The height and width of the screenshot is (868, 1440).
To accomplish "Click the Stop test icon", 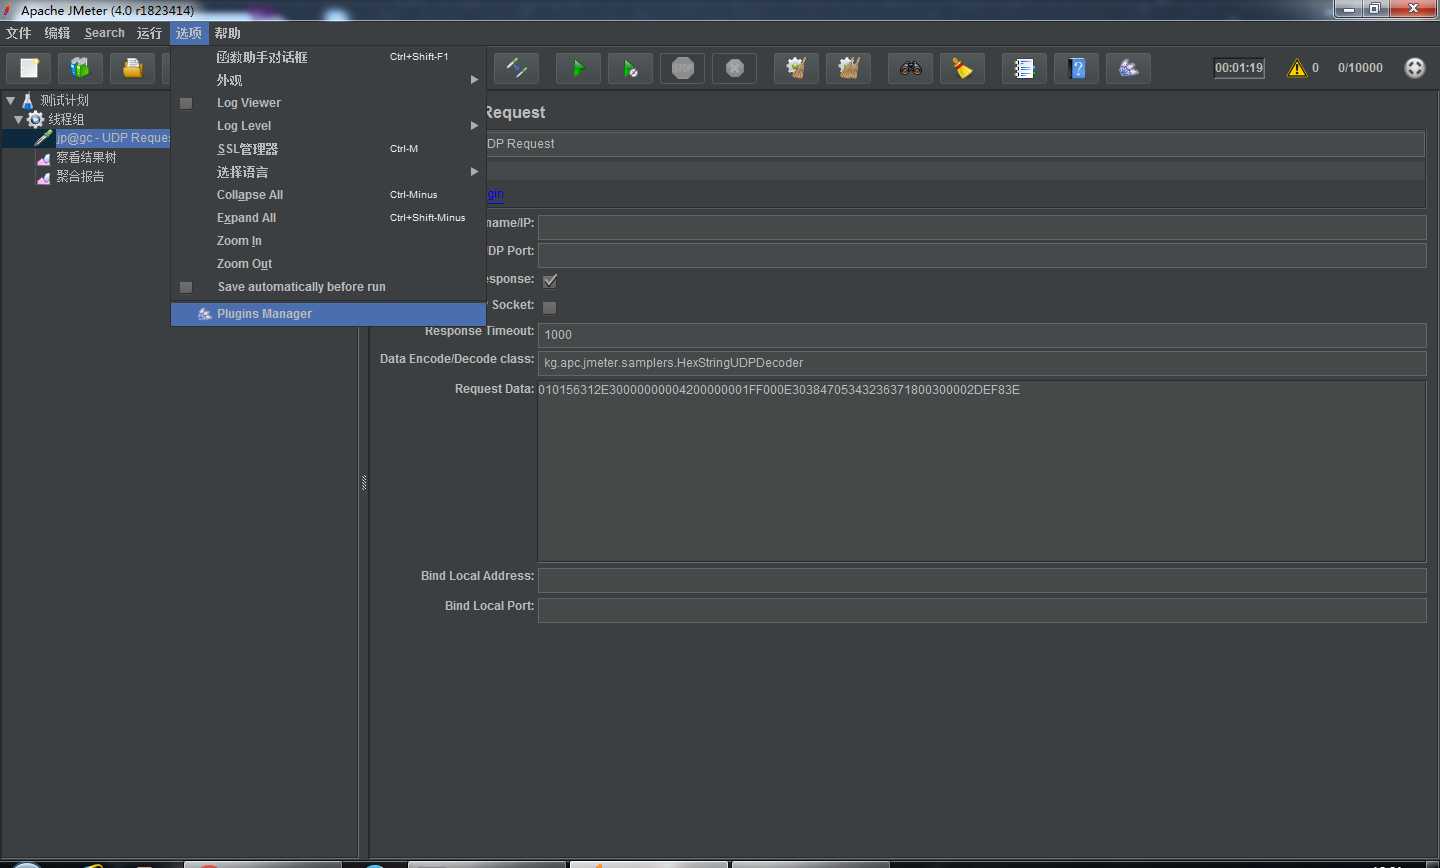I will click(x=682, y=68).
